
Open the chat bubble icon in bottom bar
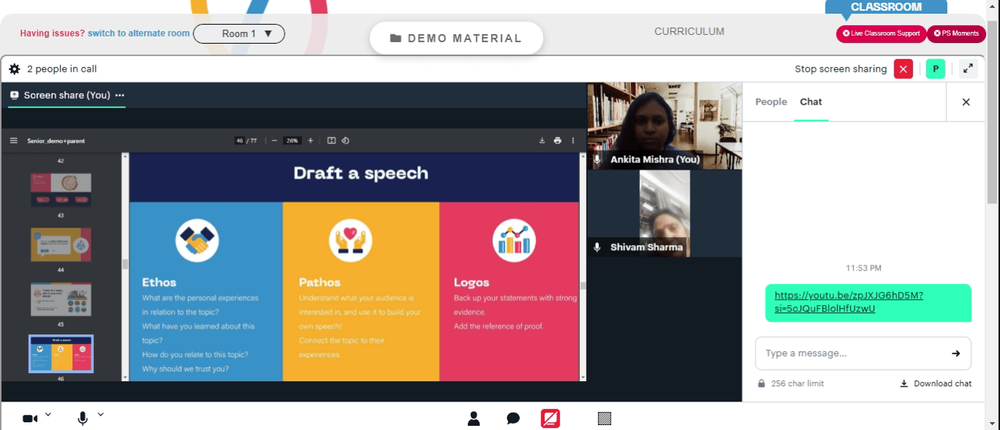click(513, 418)
